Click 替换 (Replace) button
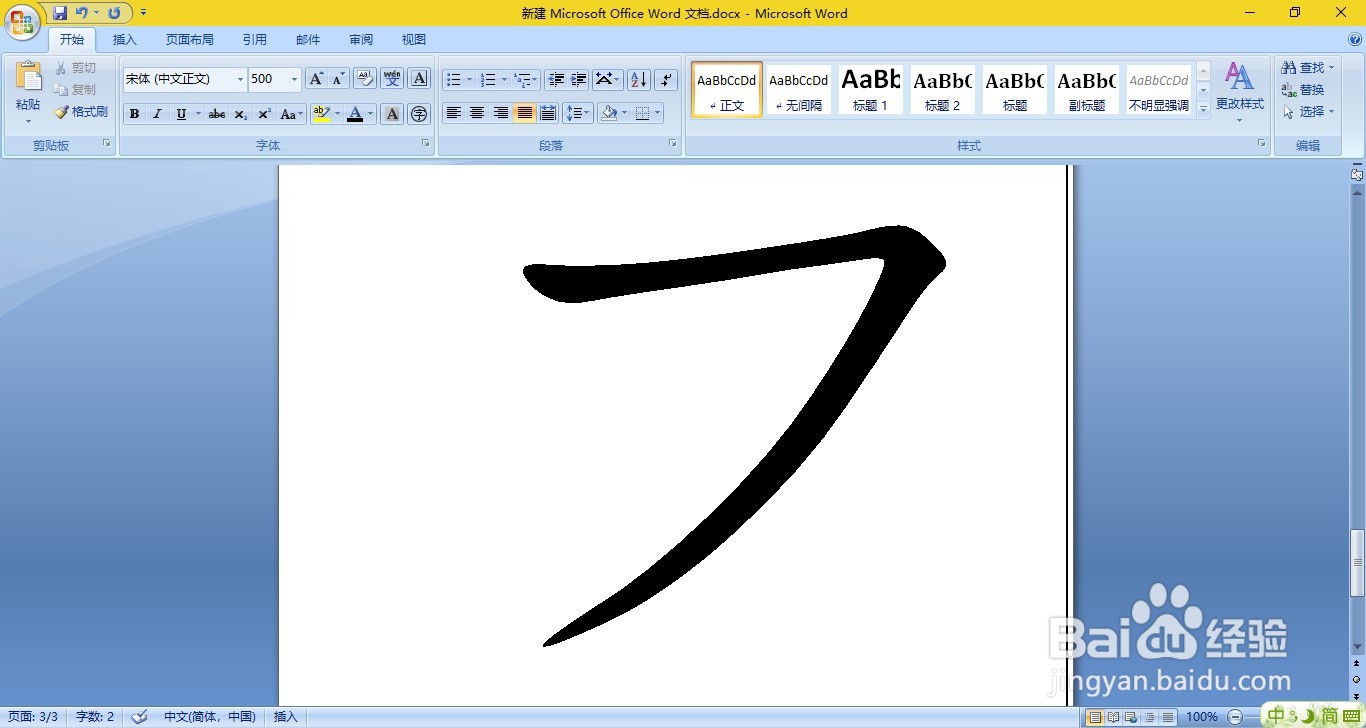Image resolution: width=1366 pixels, height=728 pixels. pyautogui.click(x=1303, y=90)
